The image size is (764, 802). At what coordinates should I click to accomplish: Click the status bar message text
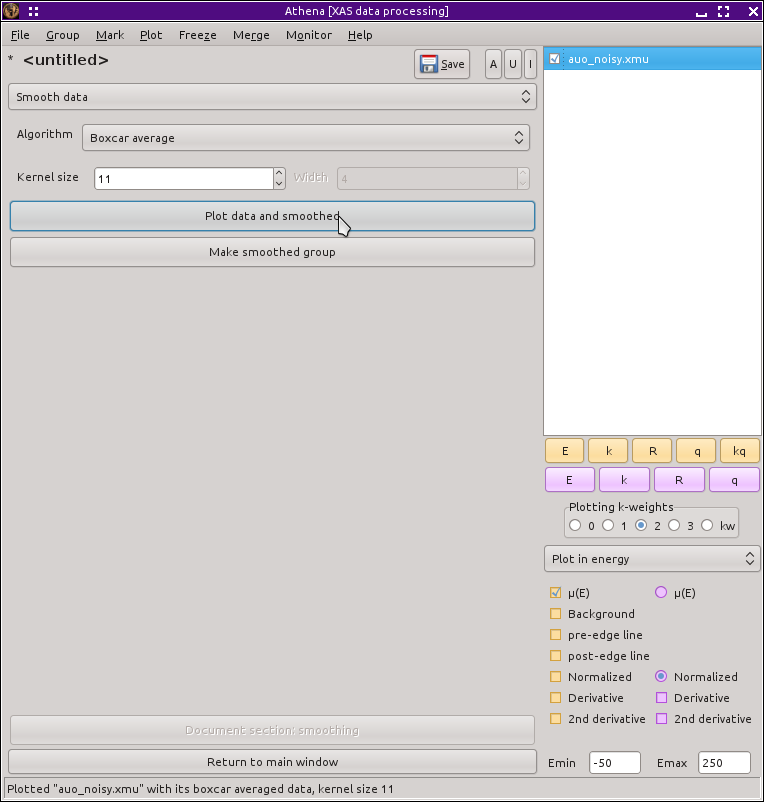(200, 789)
